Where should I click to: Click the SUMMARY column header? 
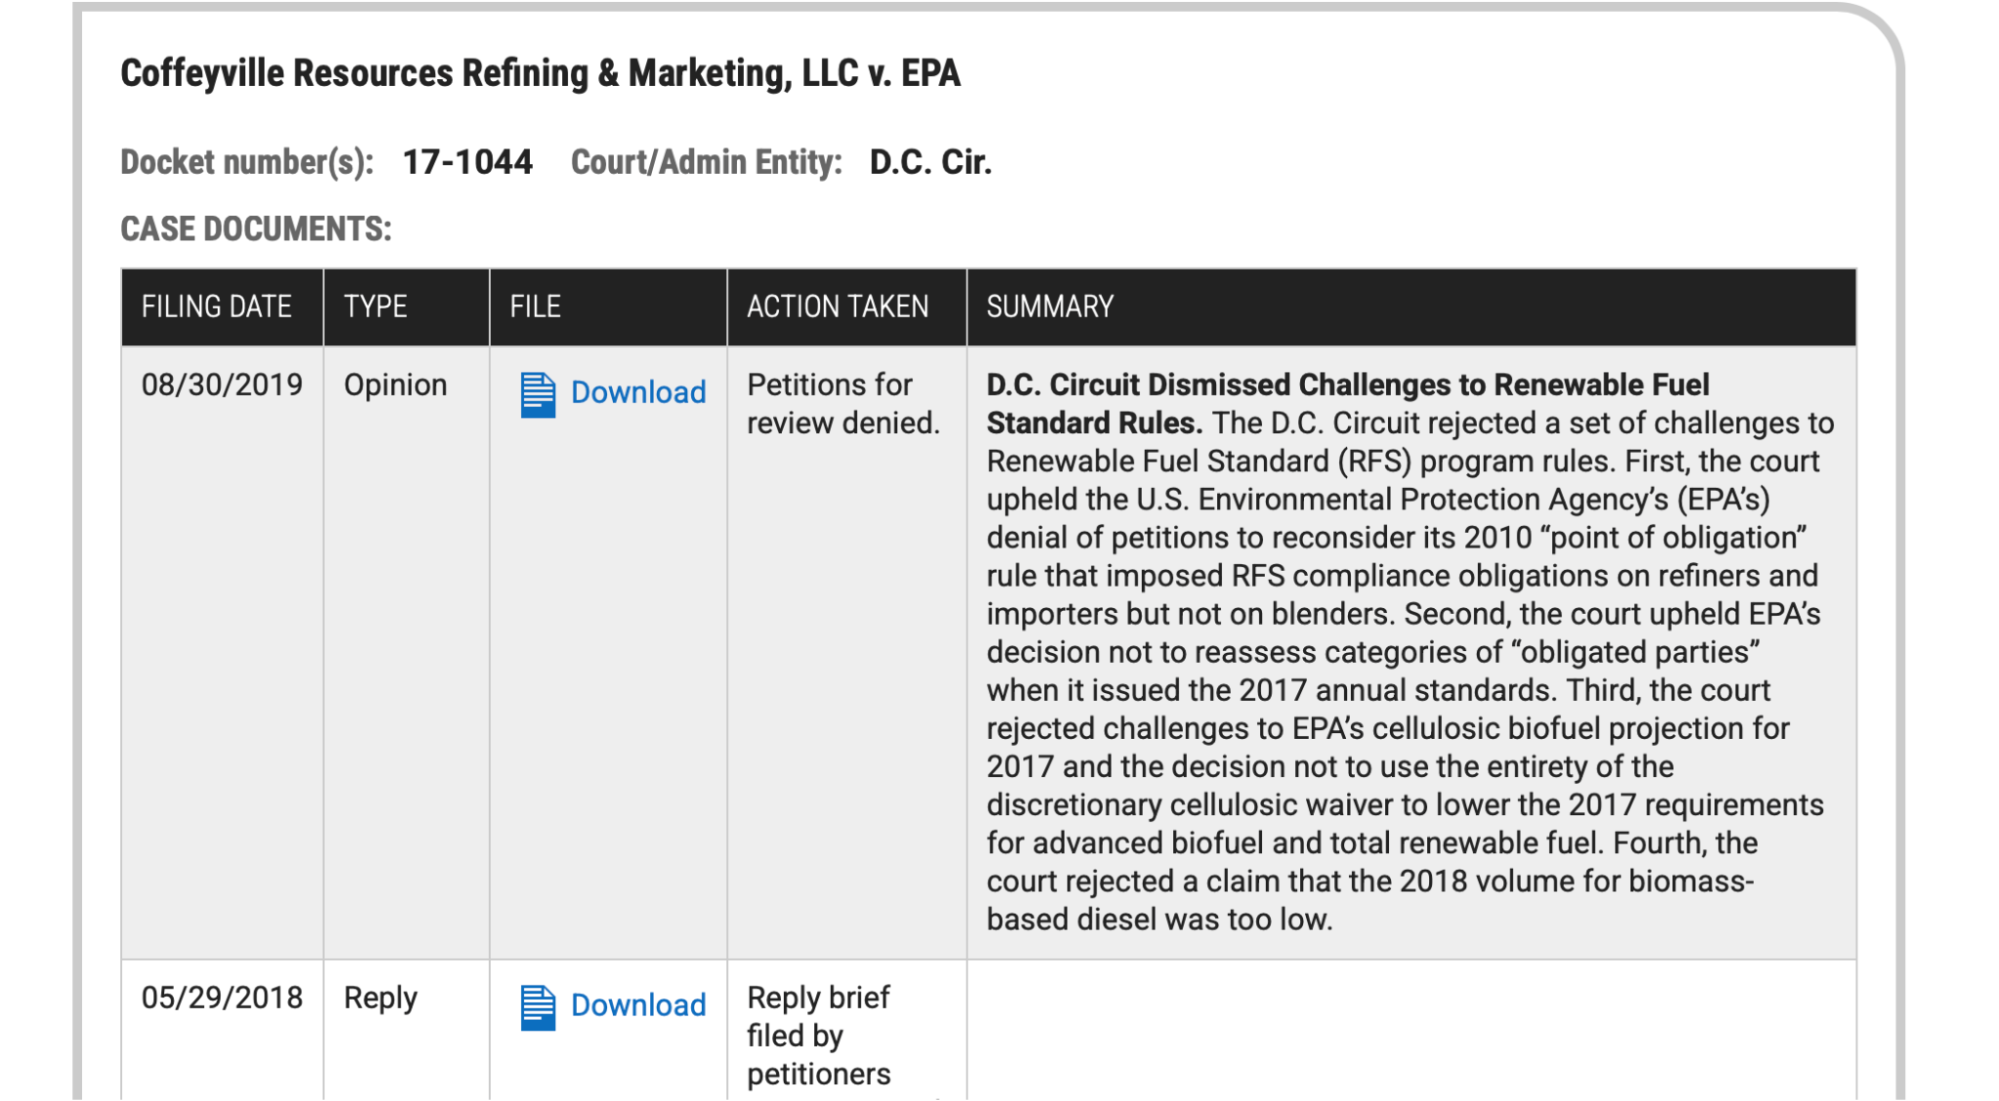click(1049, 306)
